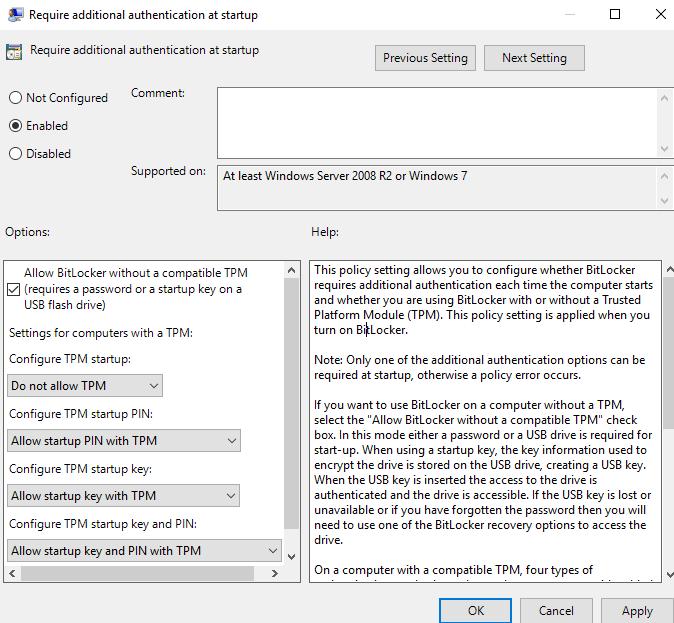The image size is (674, 623).
Task: Click Help panel scroll down arrow
Action: [669, 574]
